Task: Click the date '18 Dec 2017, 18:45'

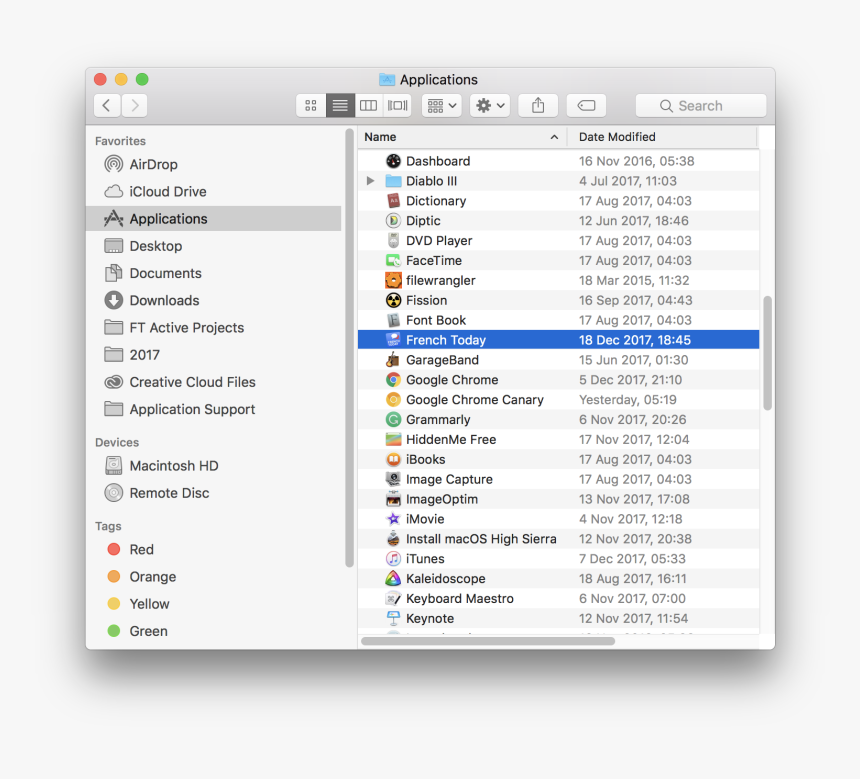Action: 635,340
